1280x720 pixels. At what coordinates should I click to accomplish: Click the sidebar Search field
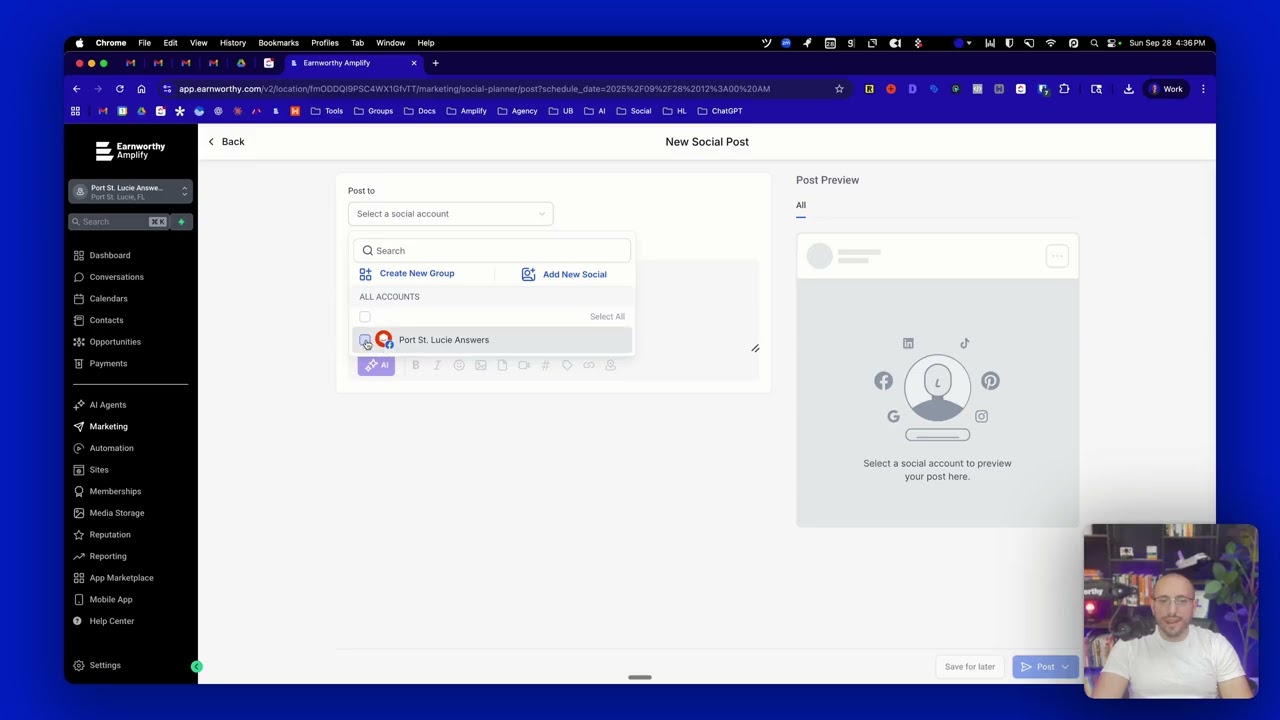(x=119, y=222)
